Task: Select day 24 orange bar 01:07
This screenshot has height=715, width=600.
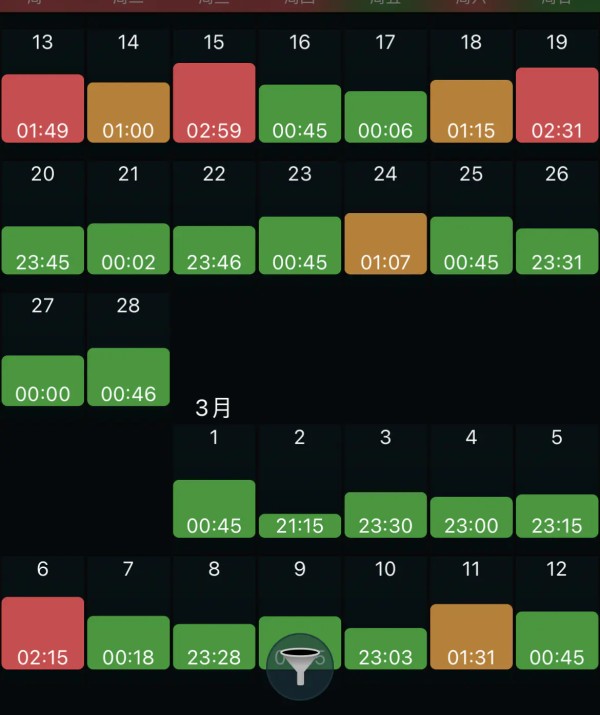Action: [x=386, y=244]
